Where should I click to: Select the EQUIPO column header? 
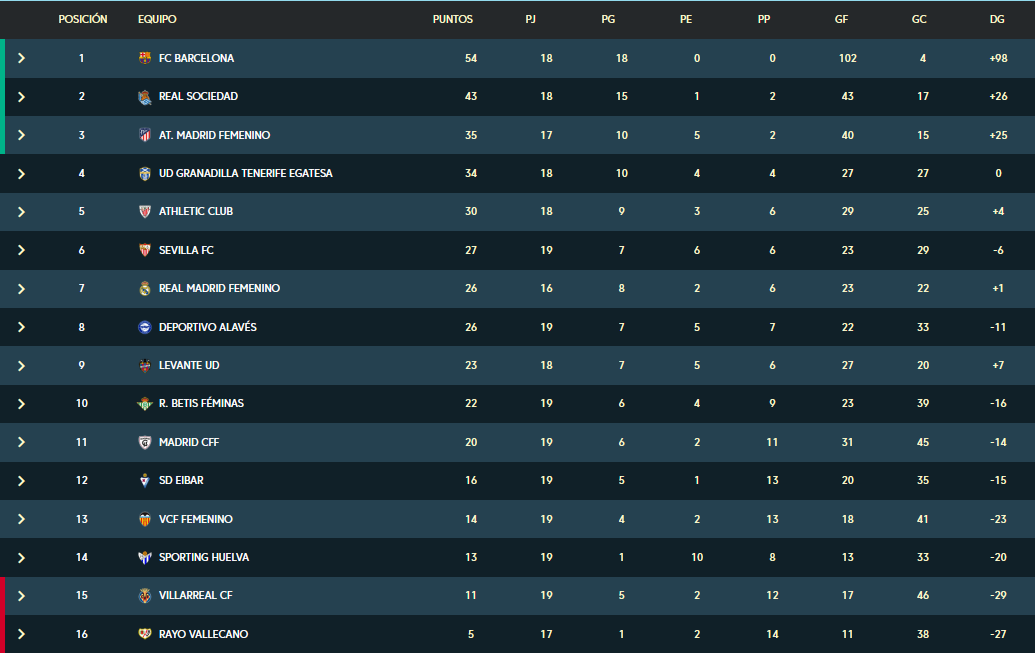pyautogui.click(x=157, y=19)
